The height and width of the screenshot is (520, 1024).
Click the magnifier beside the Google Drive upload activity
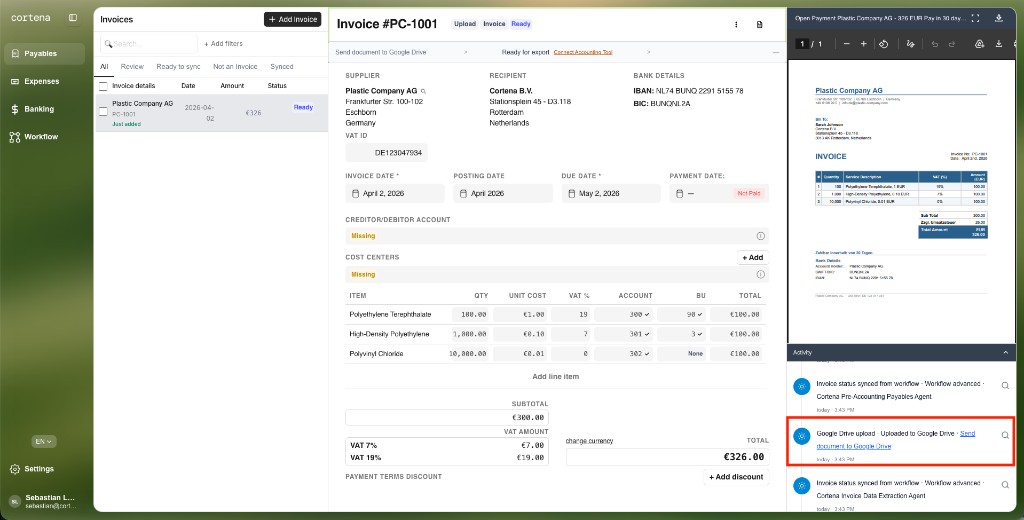point(1005,435)
